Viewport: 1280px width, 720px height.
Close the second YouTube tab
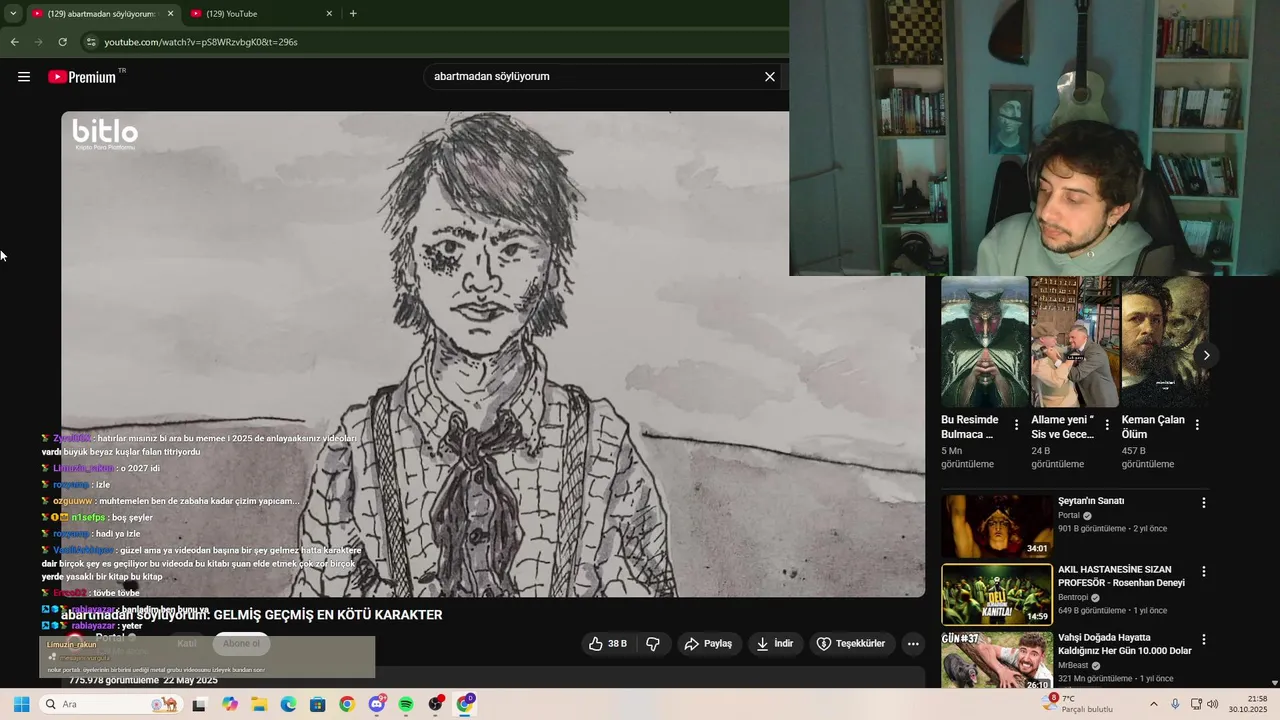pos(329,13)
